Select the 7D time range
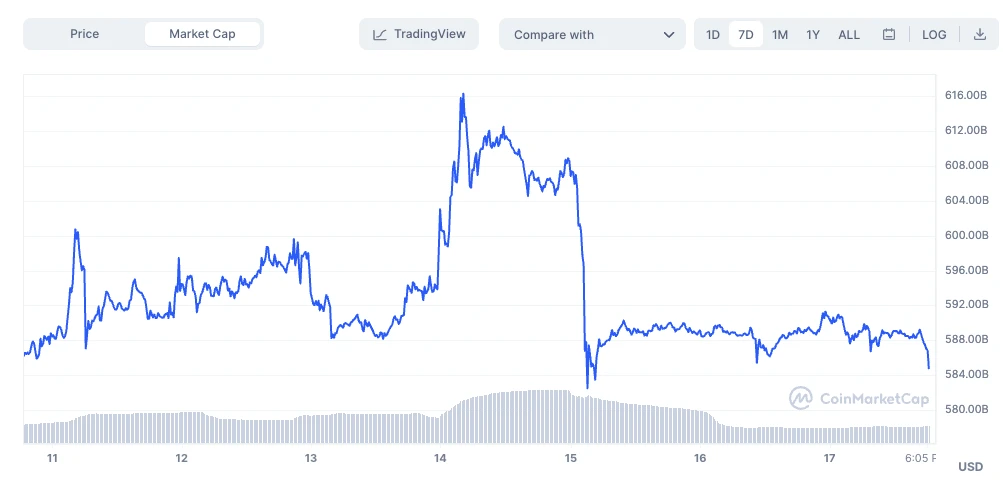The height and width of the screenshot is (481, 1003). pyautogui.click(x=746, y=35)
